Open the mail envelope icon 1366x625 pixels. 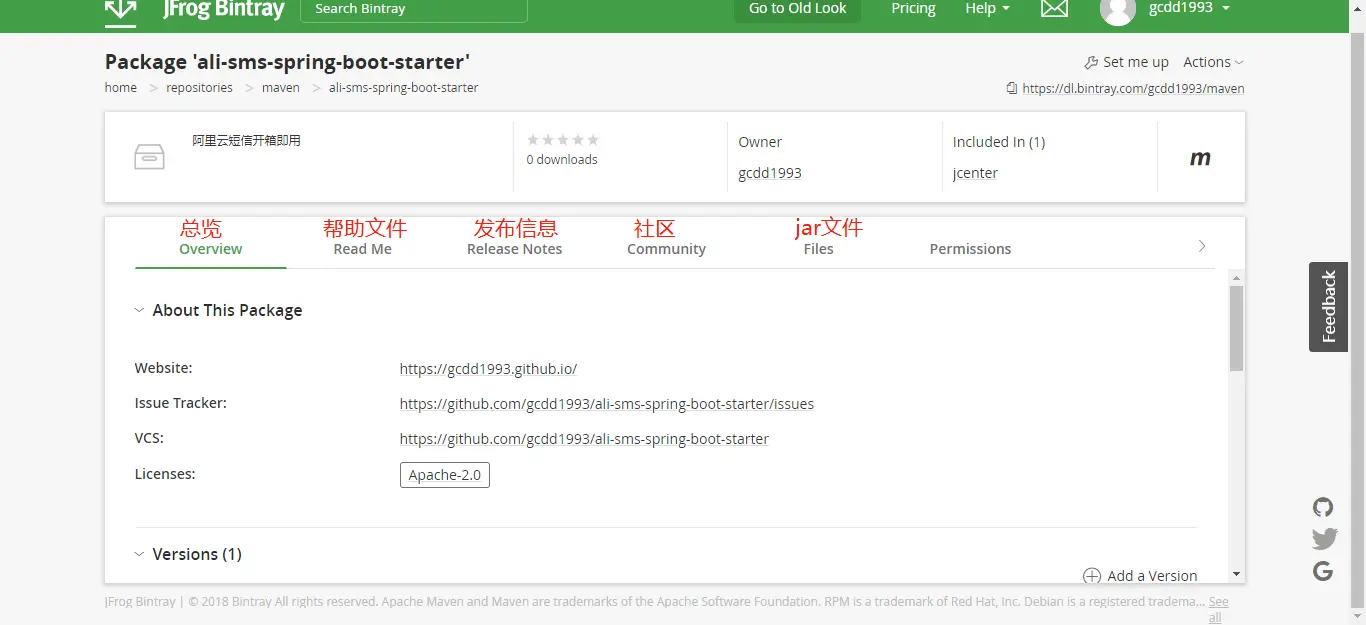pos(1054,9)
